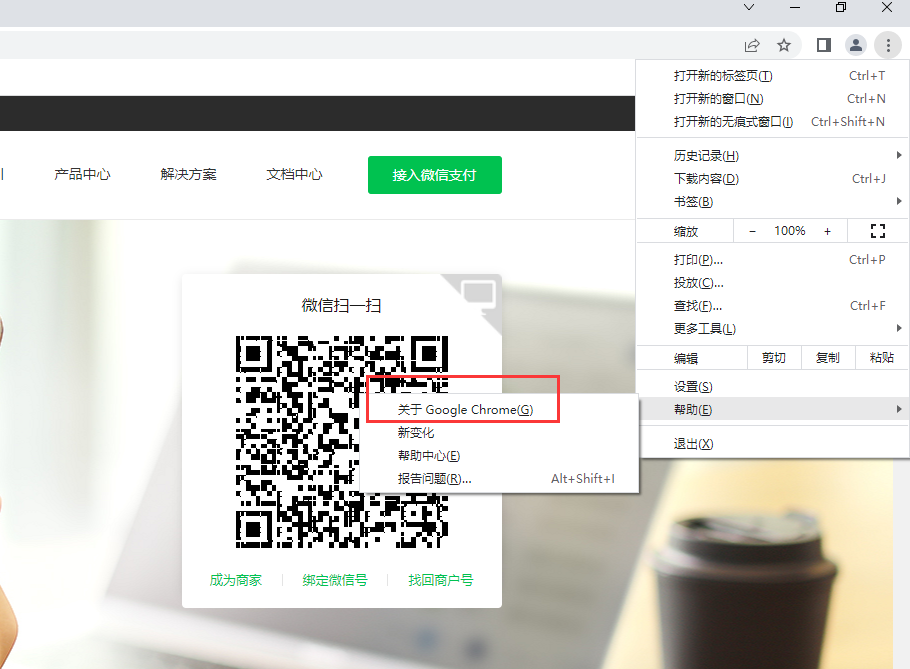Open a new incognito window 打开新的无痕式窗口
This screenshot has width=910, height=669.
click(x=772, y=121)
